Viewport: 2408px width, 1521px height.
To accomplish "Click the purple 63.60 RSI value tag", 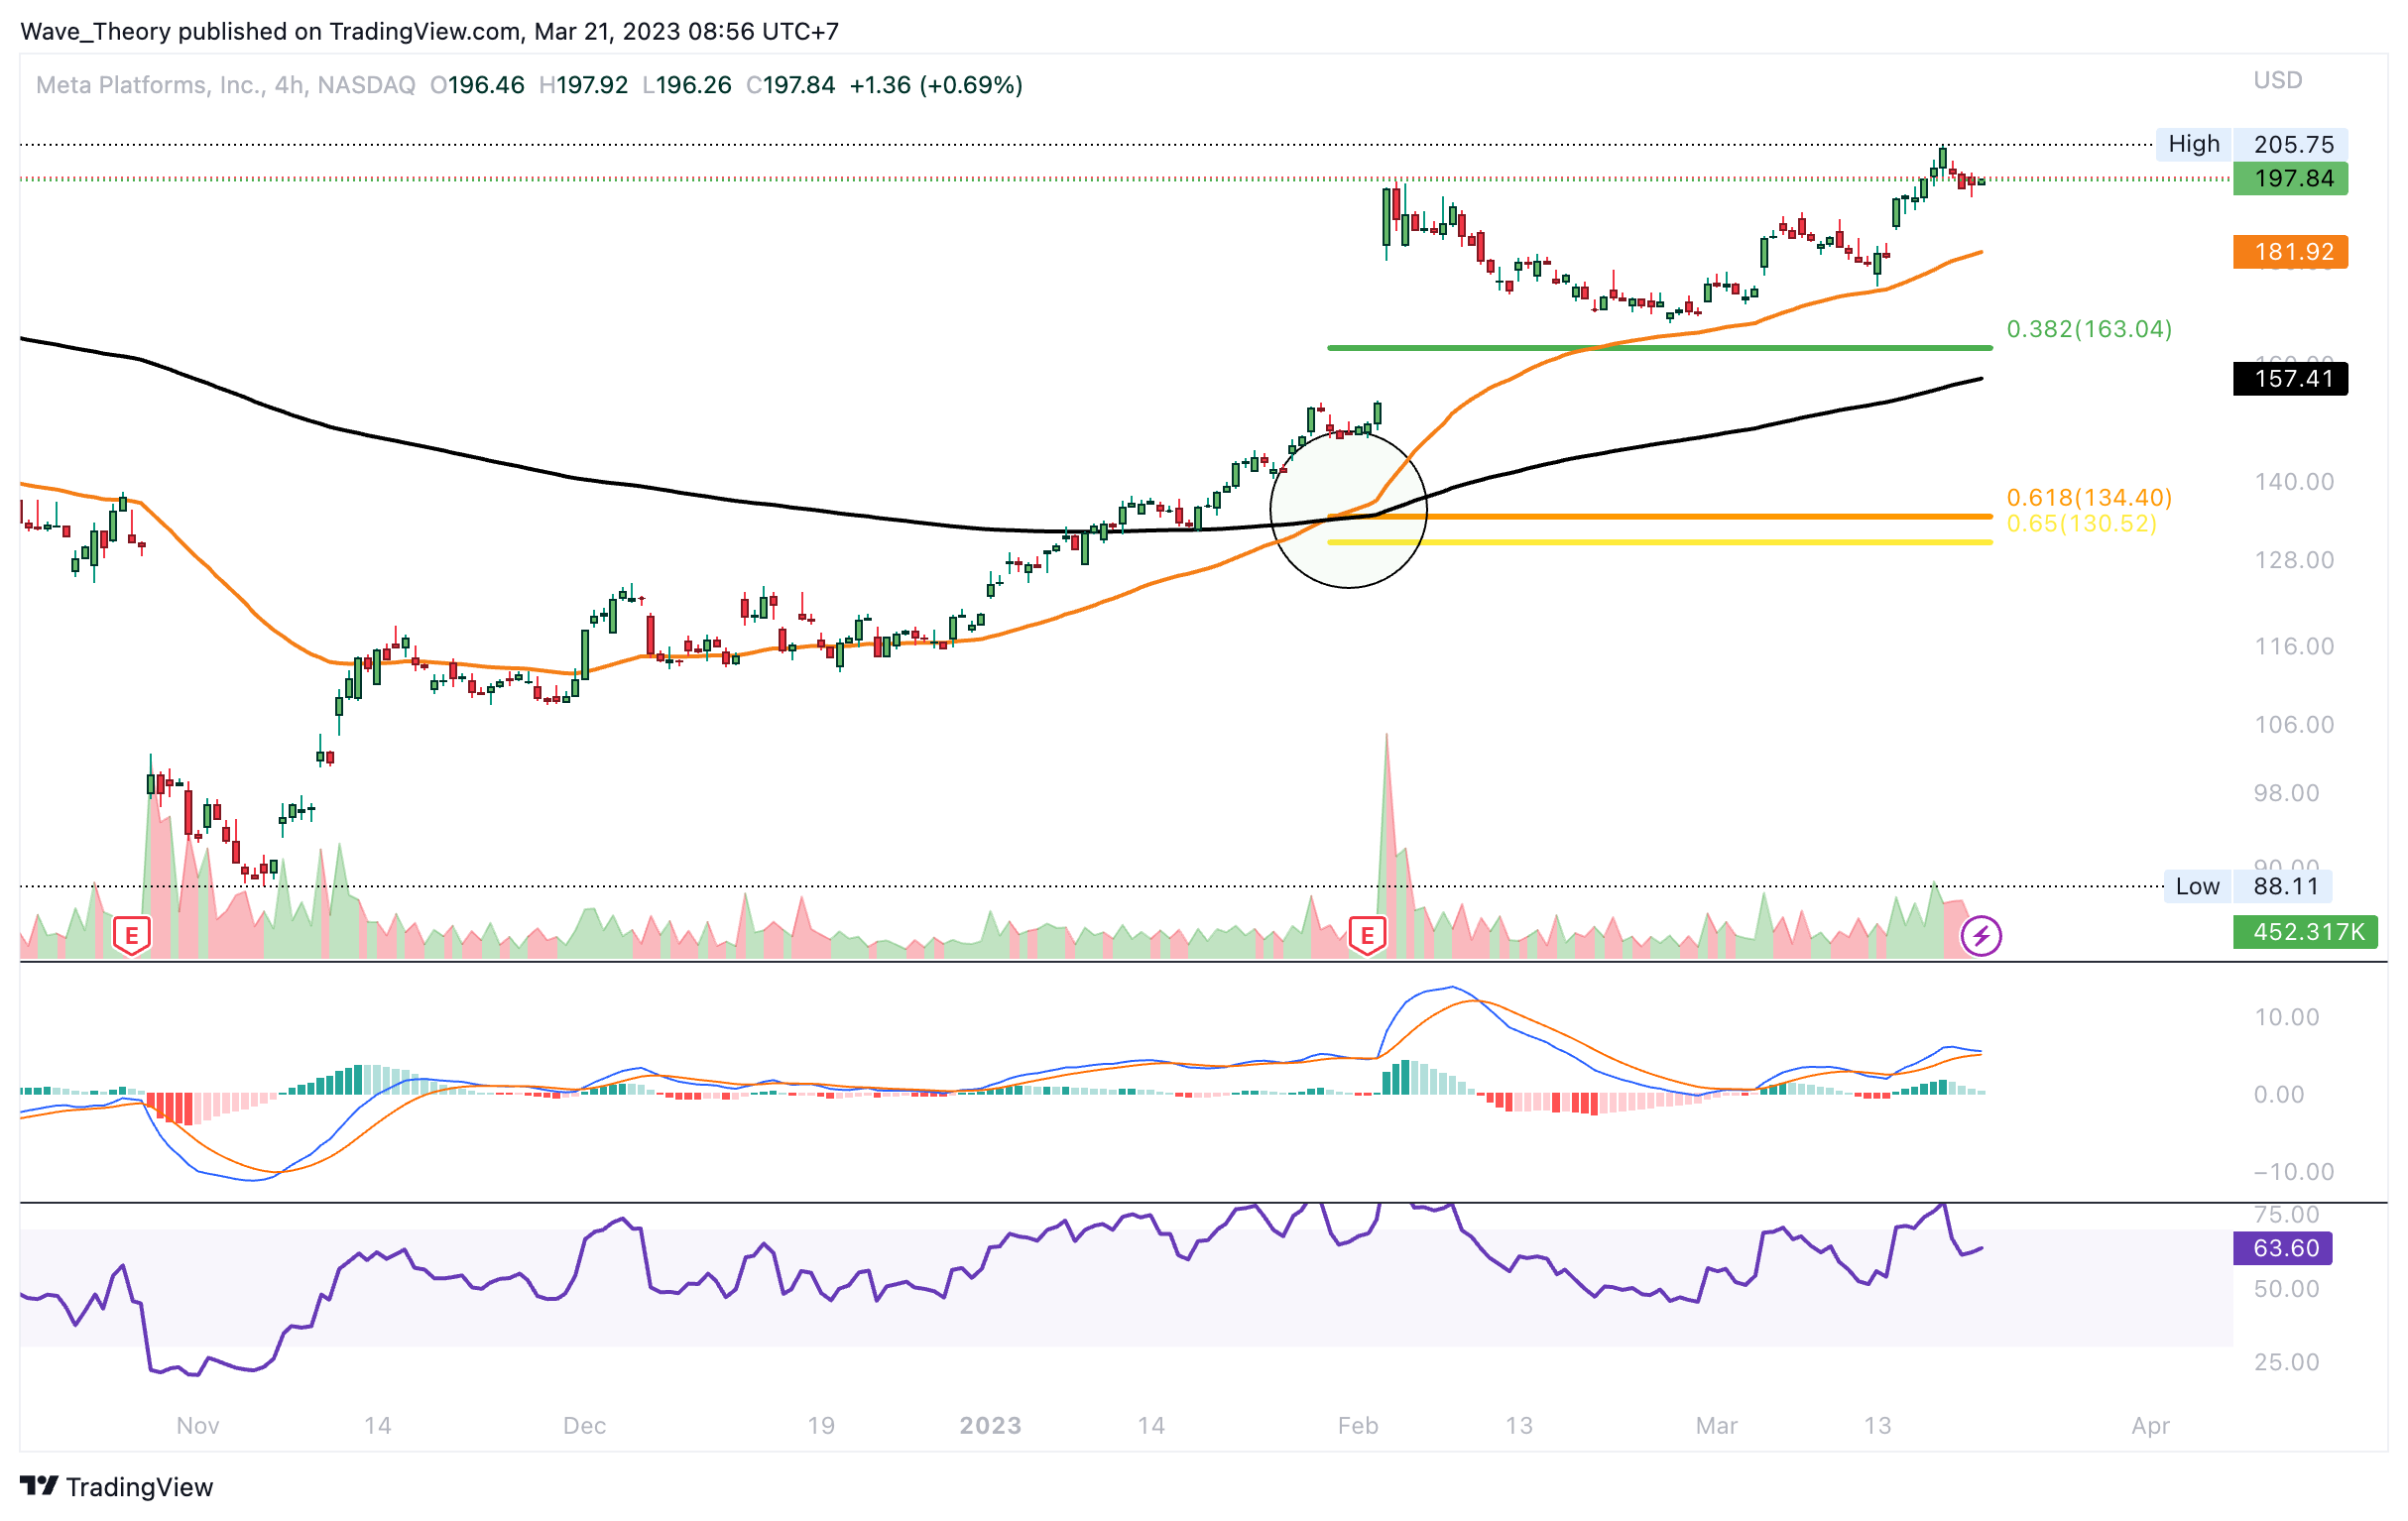I will [x=2281, y=1248].
